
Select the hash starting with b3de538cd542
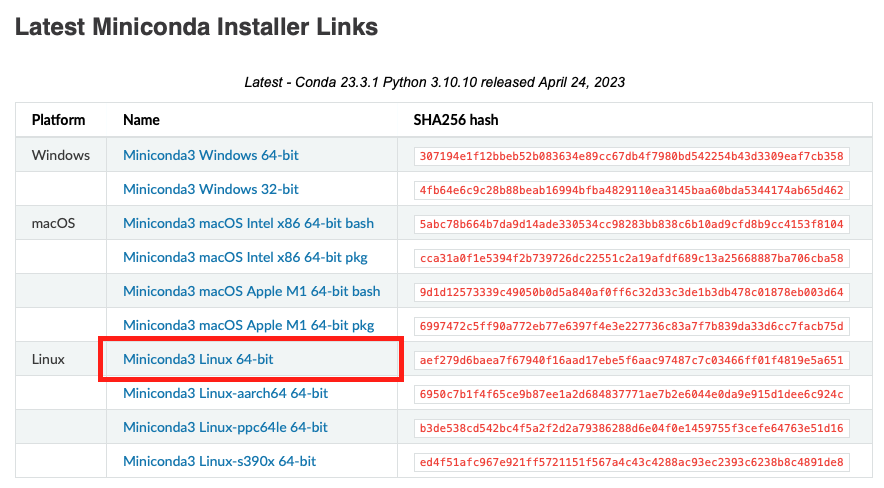click(x=631, y=428)
